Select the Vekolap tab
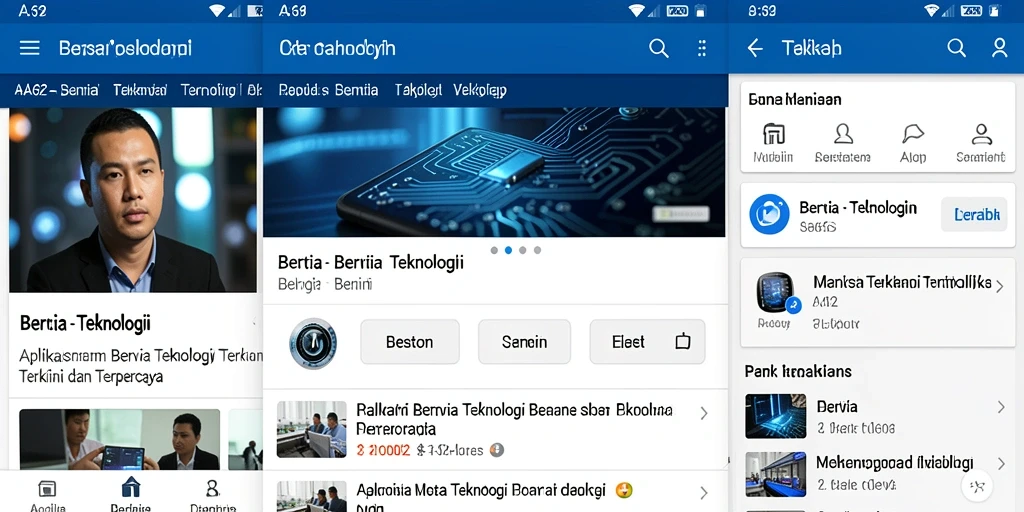The height and width of the screenshot is (512, 1024). point(480,90)
